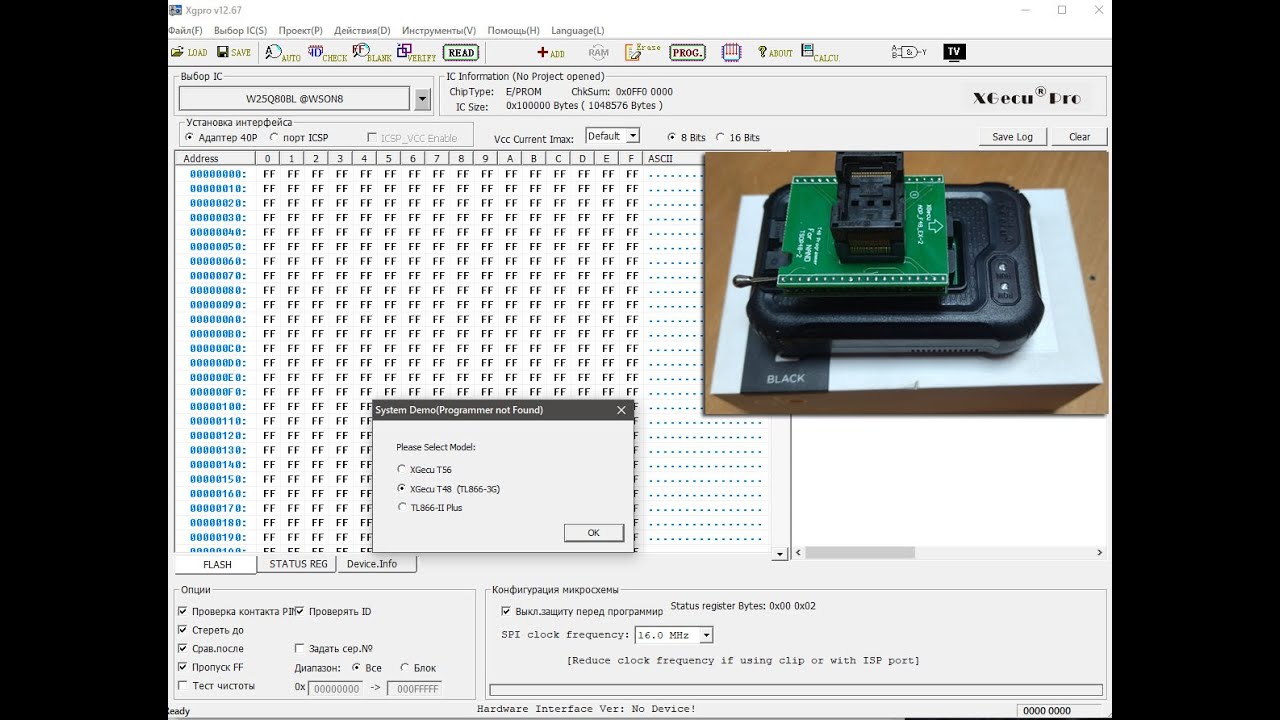Run the BLANK check toolbar icon
Screen dimensions: 1280x720
click(372, 53)
